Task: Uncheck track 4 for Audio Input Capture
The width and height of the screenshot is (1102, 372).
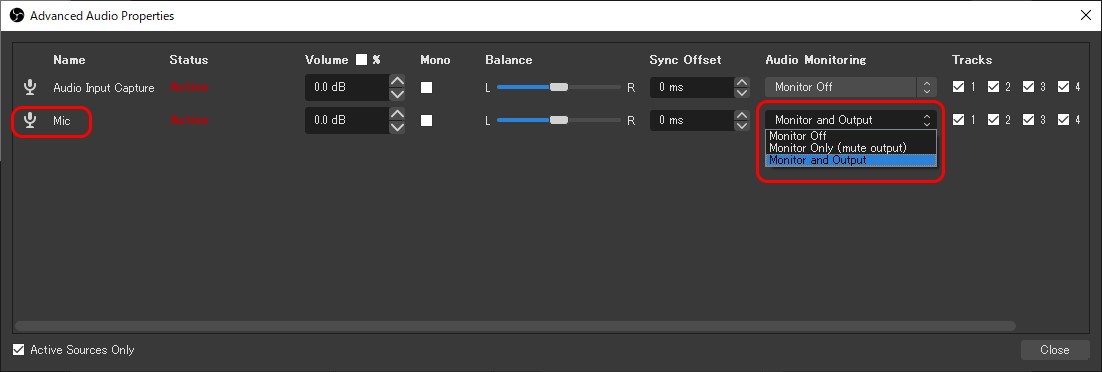Action: pyautogui.click(x=1064, y=87)
